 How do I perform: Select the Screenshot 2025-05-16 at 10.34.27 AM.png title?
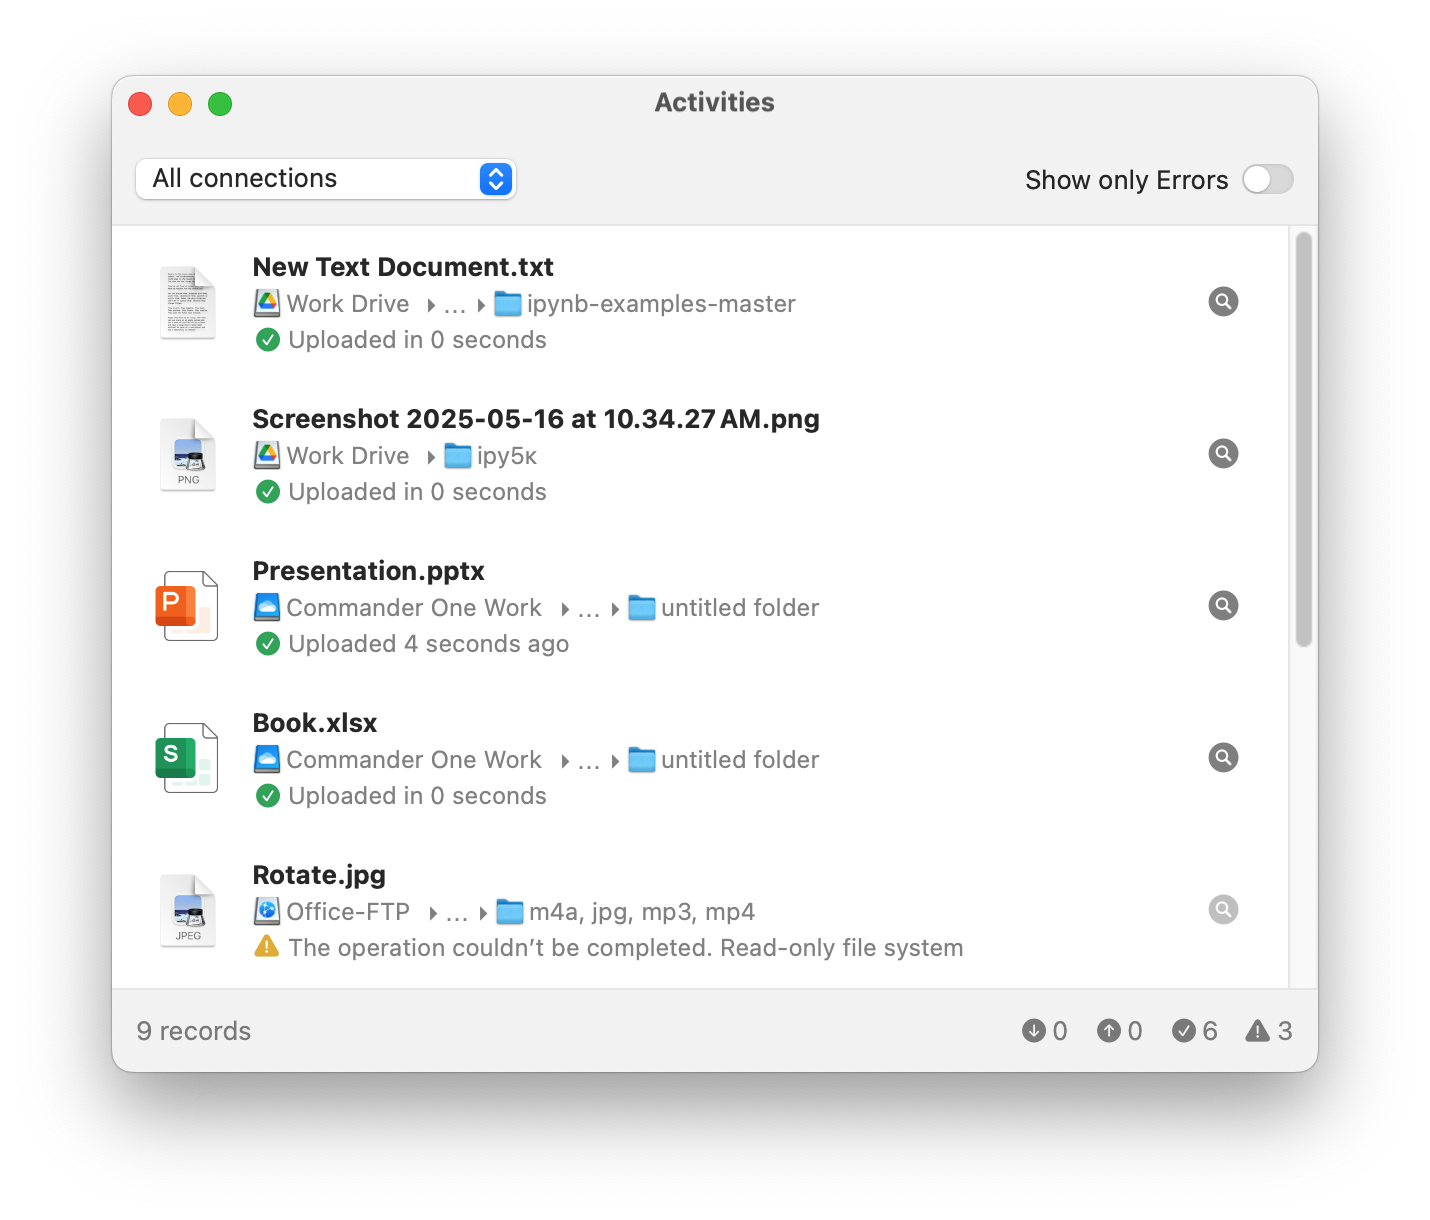(x=536, y=419)
